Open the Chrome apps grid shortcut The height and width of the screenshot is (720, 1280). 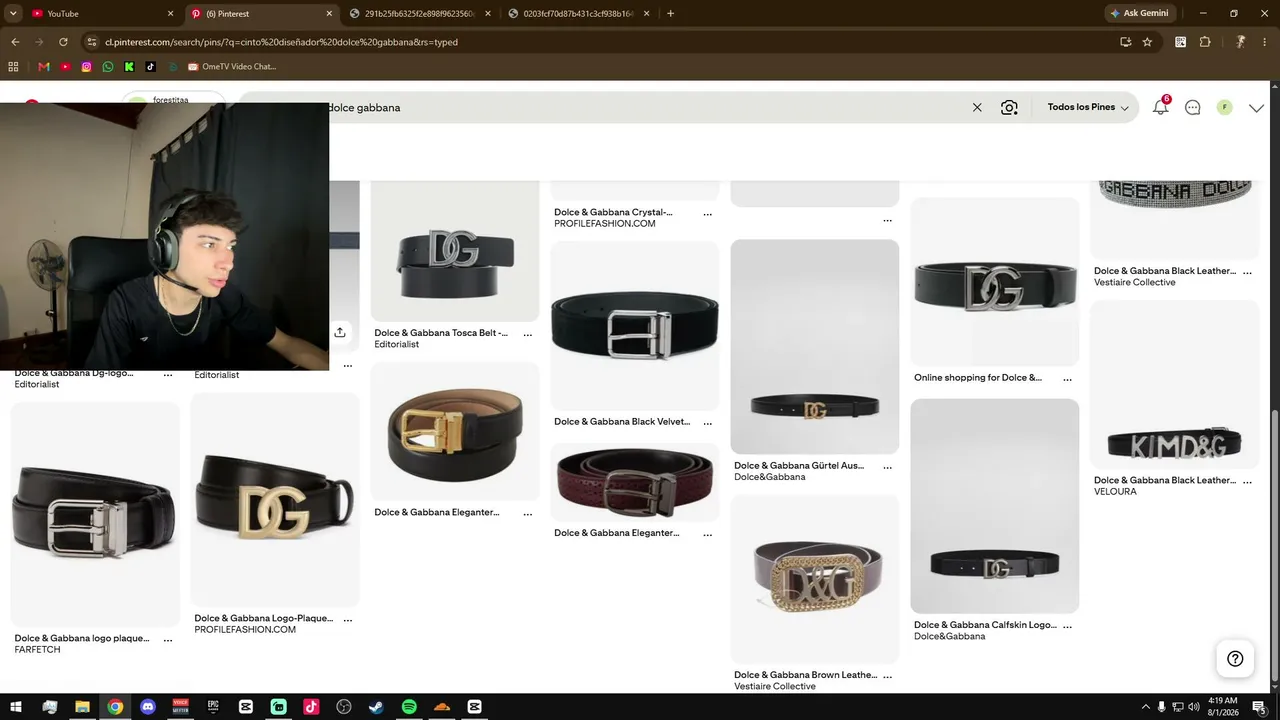13,67
